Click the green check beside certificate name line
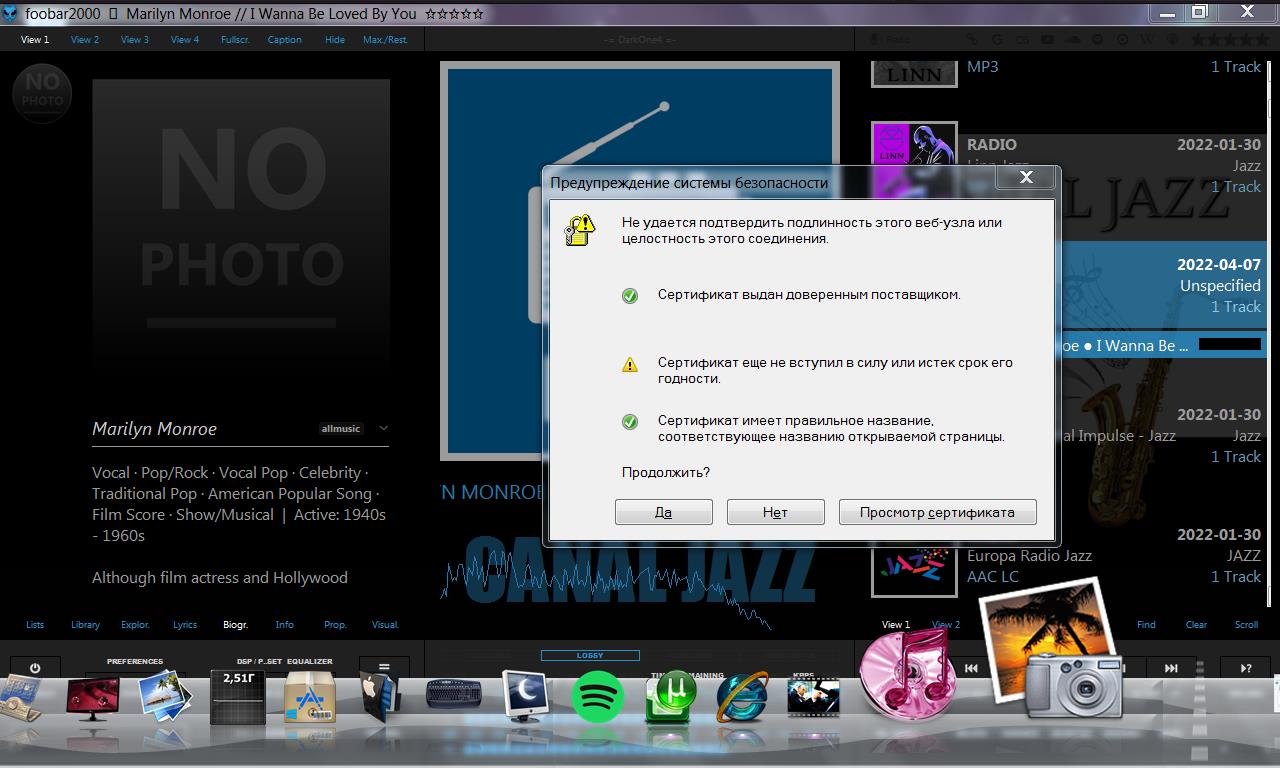The image size is (1280, 768). coord(630,422)
